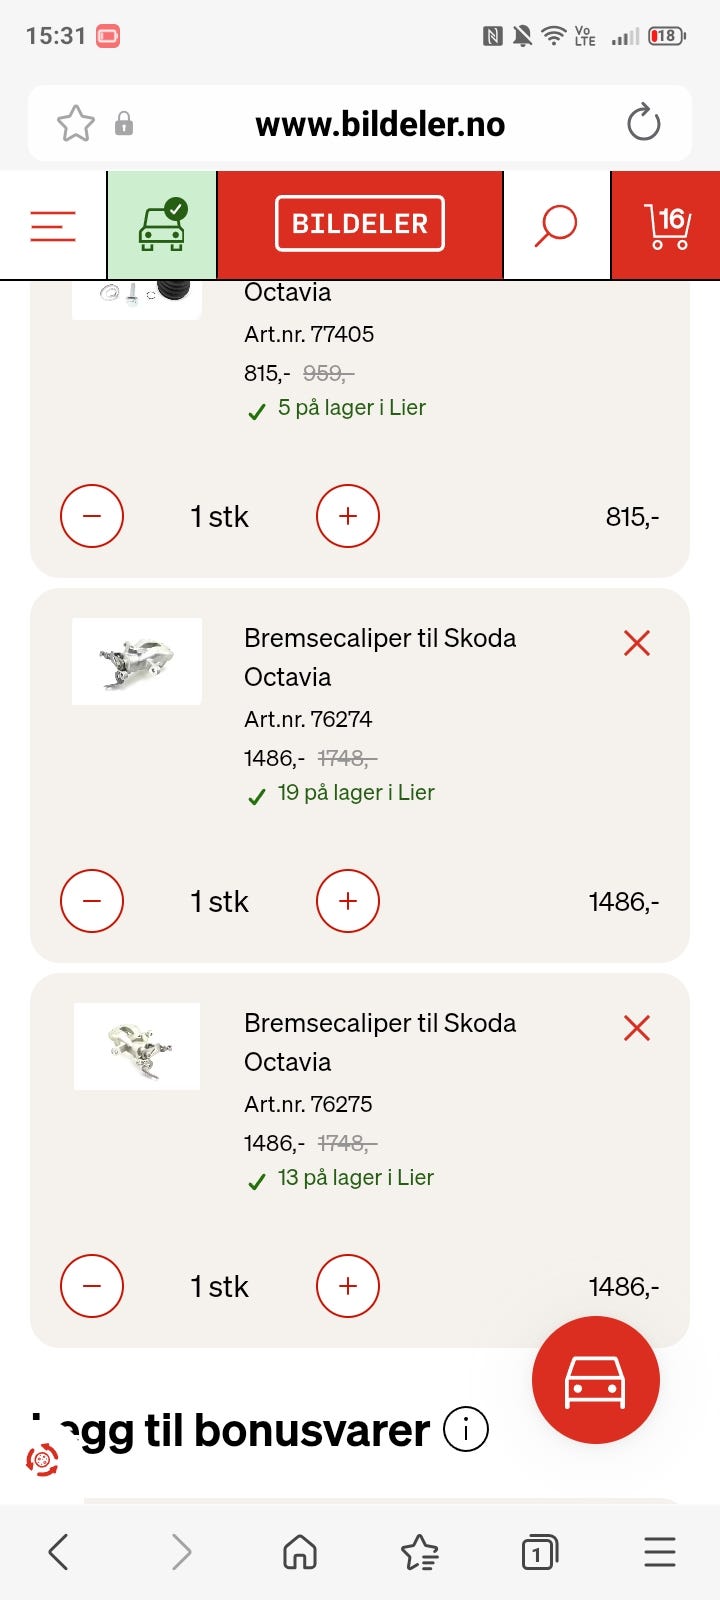720x1600 pixels.
Task: Remove Bremsecaliper Art.nr. 76275 from cart
Action: click(637, 1028)
